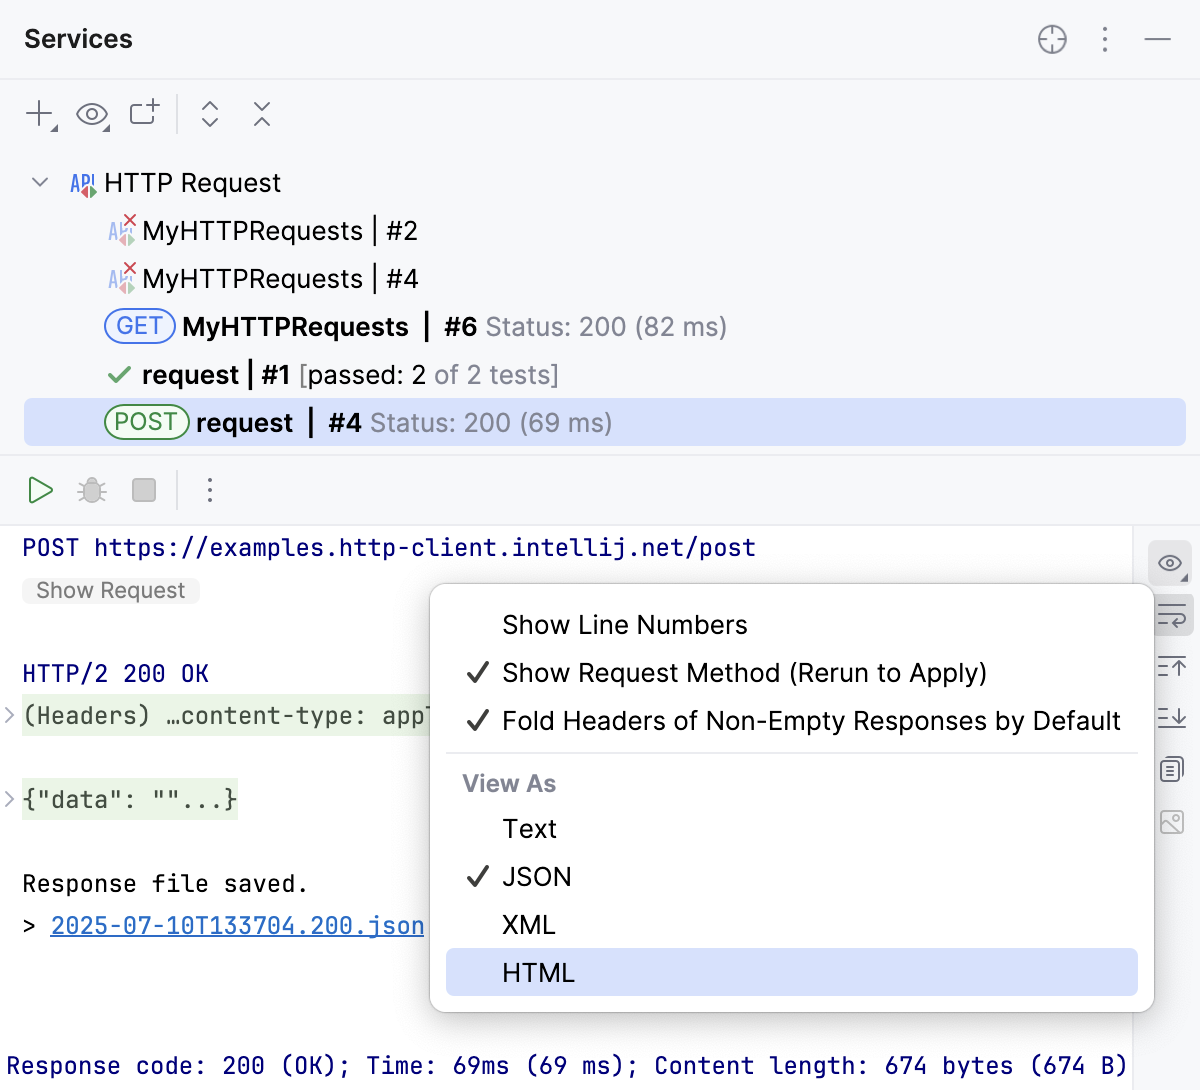Choose XML view format

click(x=528, y=925)
